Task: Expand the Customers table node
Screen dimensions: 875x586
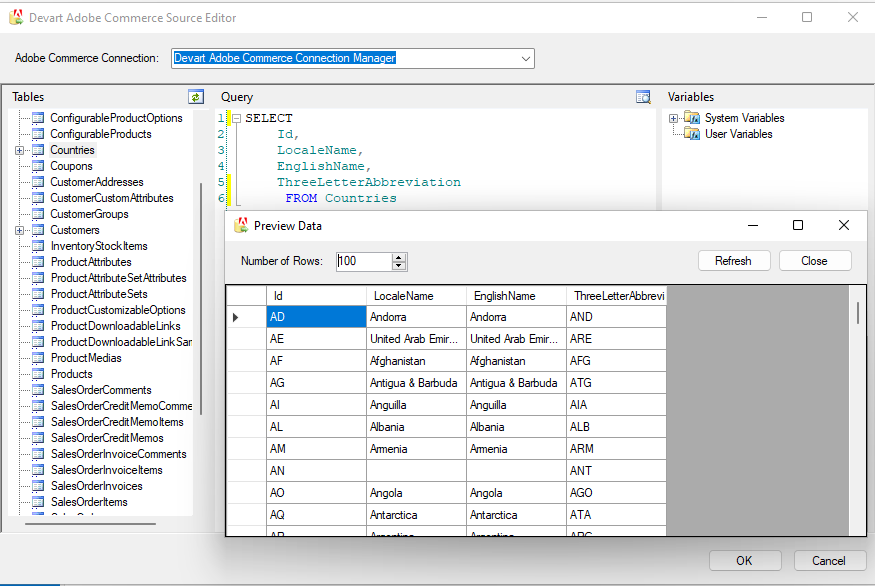Action: click(x=19, y=230)
